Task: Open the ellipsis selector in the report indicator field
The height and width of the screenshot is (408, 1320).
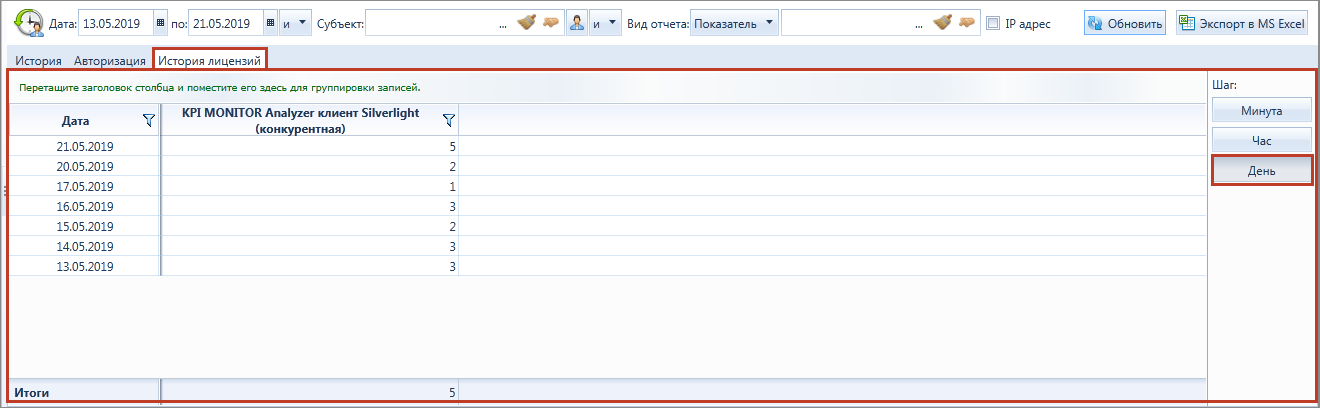Action: point(919,23)
